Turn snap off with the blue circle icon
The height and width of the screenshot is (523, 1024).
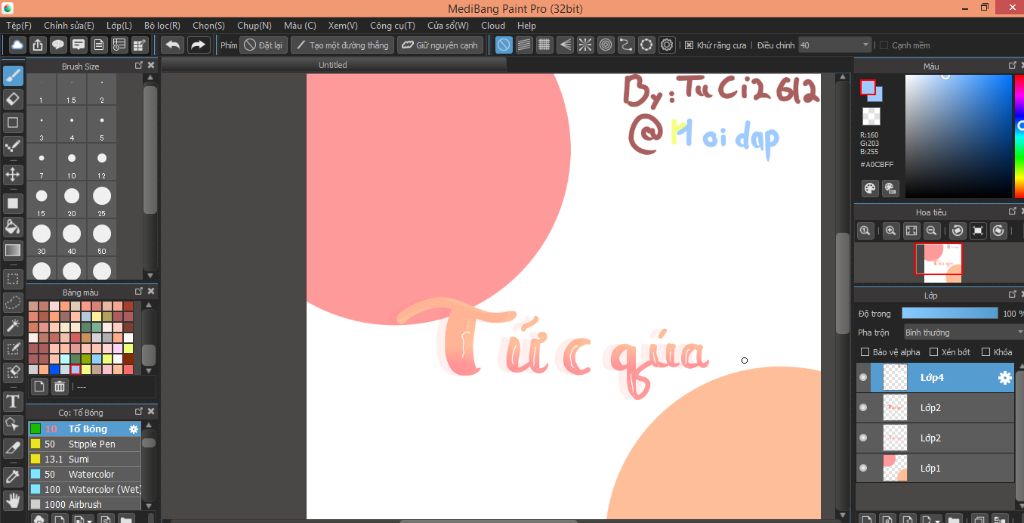(x=504, y=45)
